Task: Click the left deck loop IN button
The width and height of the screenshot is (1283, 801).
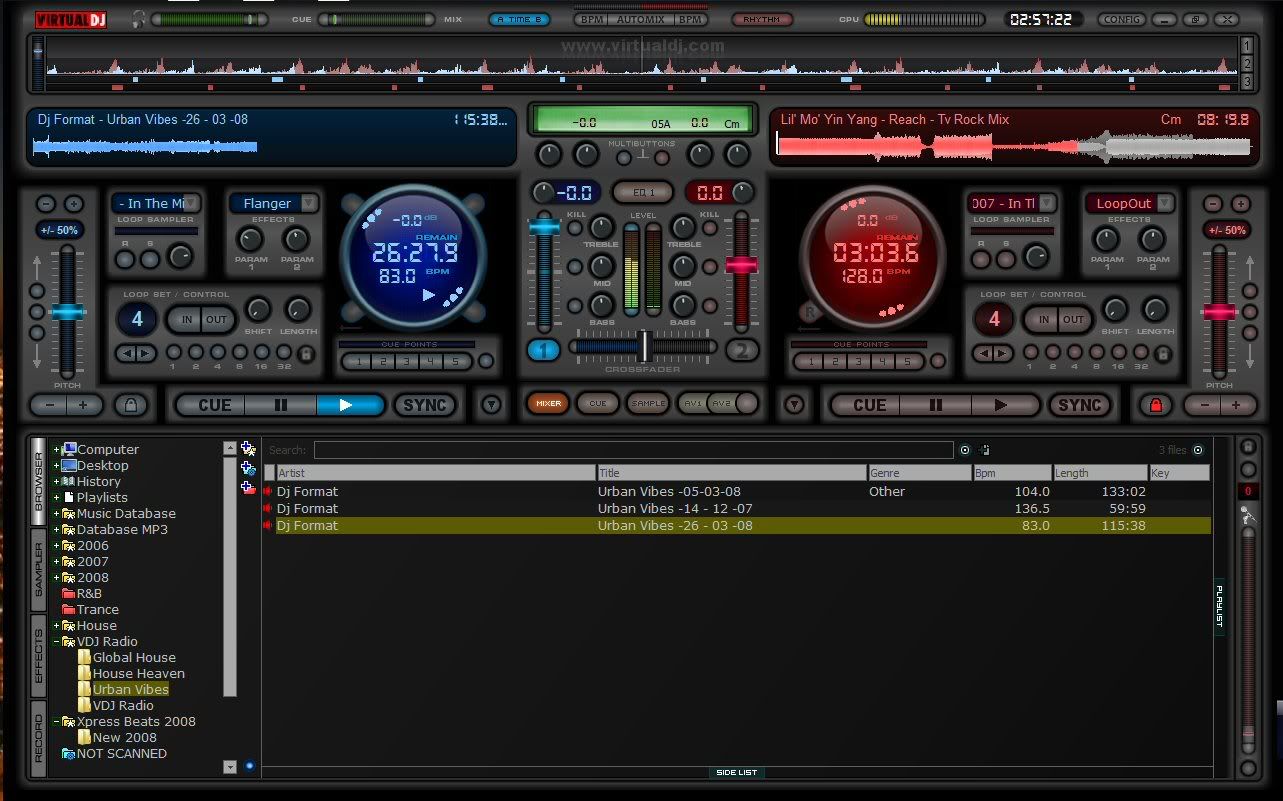Action: (184, 320)
